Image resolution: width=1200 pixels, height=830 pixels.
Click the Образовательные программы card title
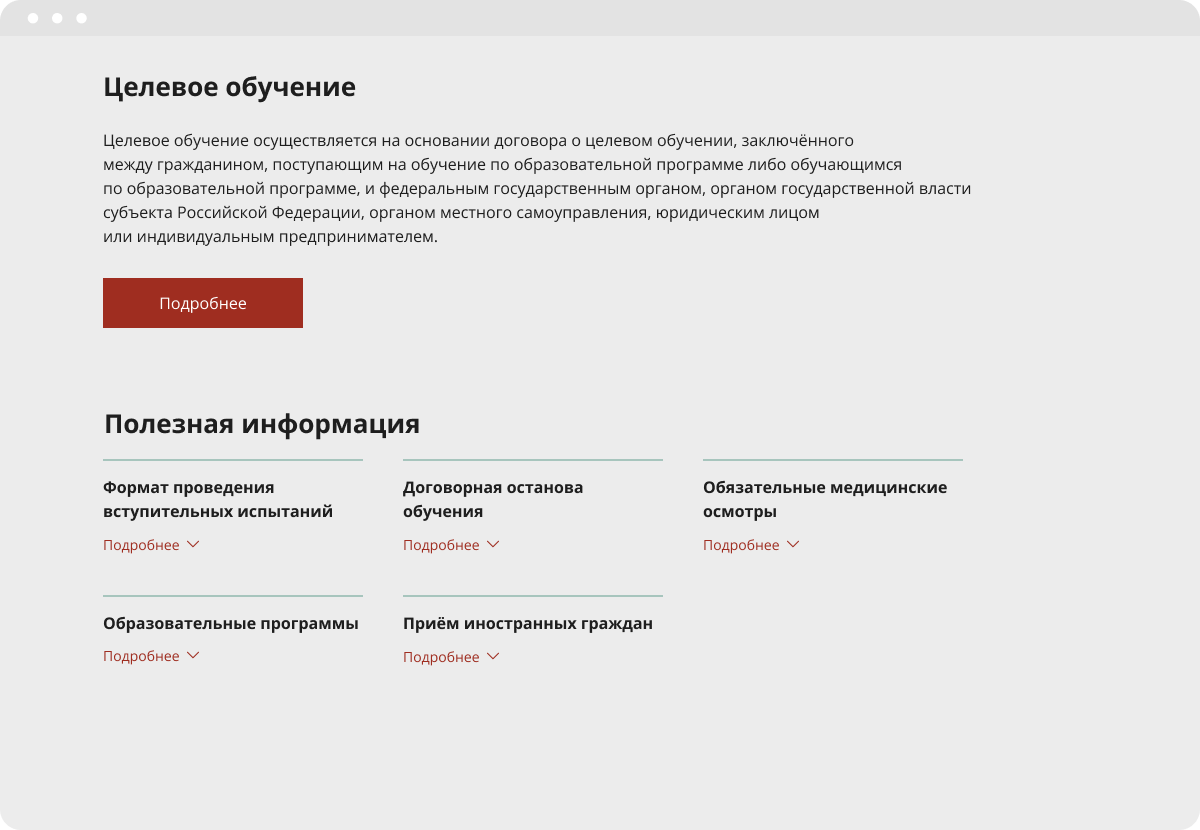(x=230, y=623)
